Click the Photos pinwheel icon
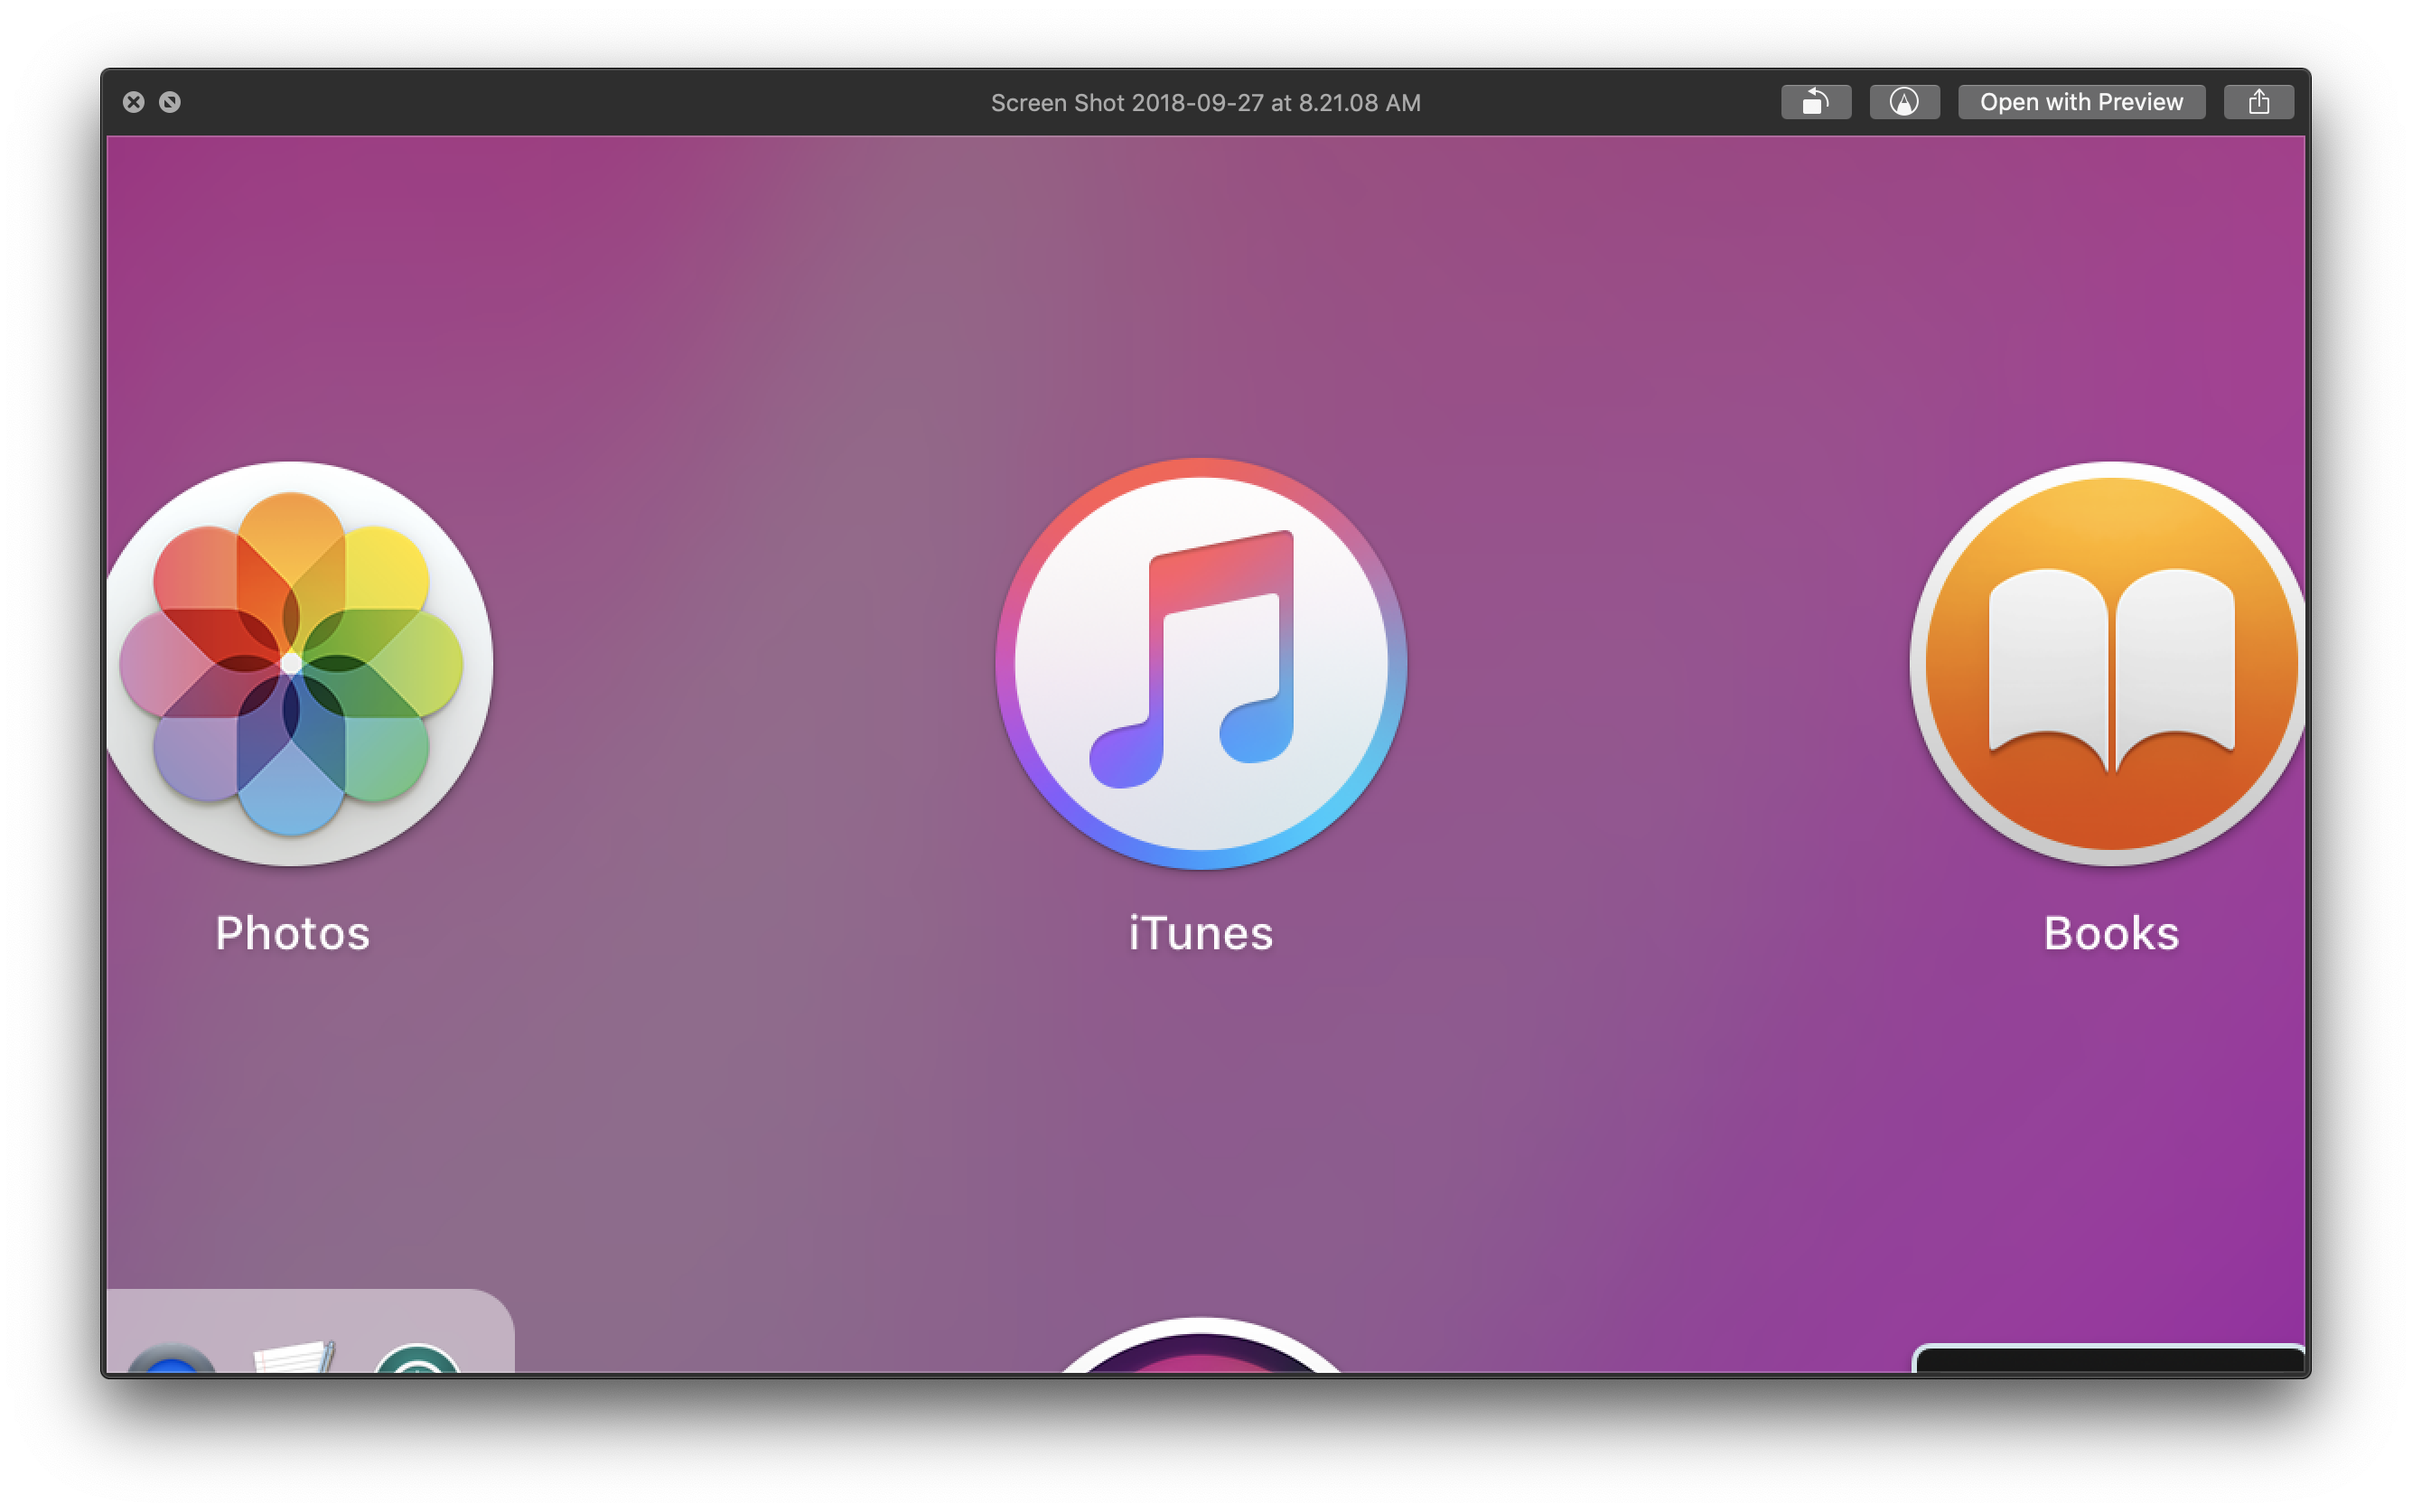 (291, 663)
